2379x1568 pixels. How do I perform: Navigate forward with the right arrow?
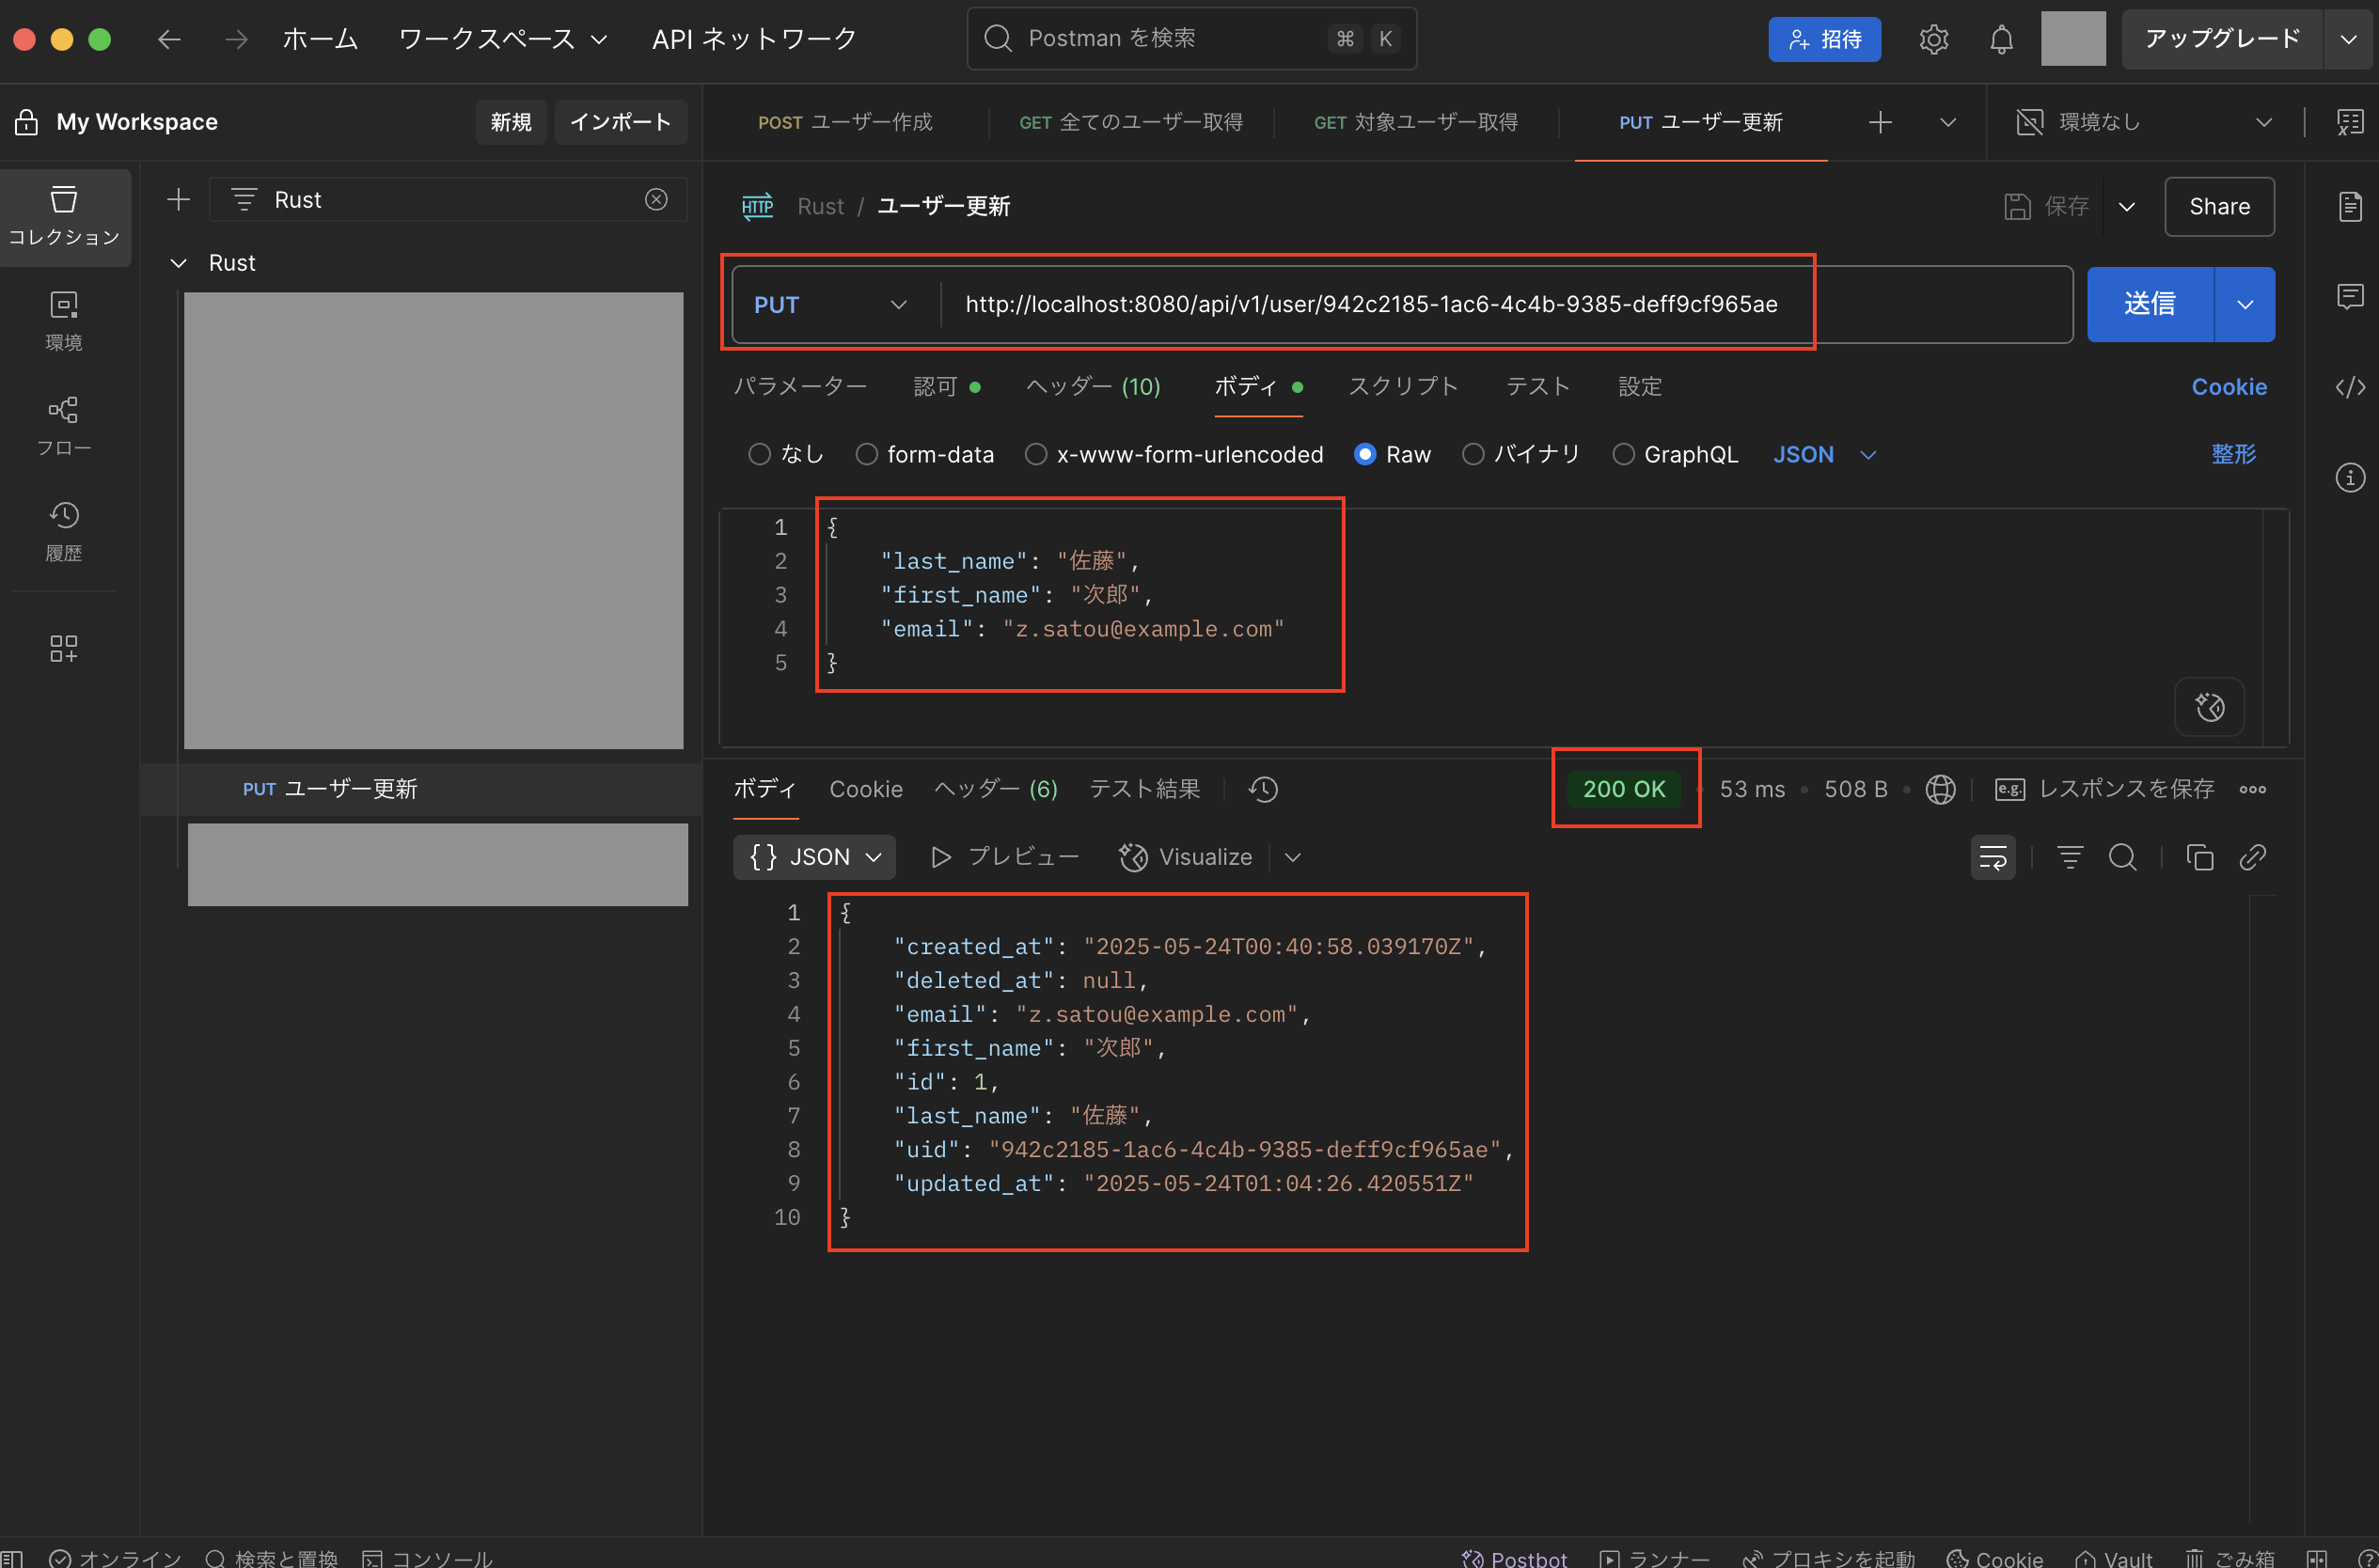pyautogui.click(x=236, y=39)
